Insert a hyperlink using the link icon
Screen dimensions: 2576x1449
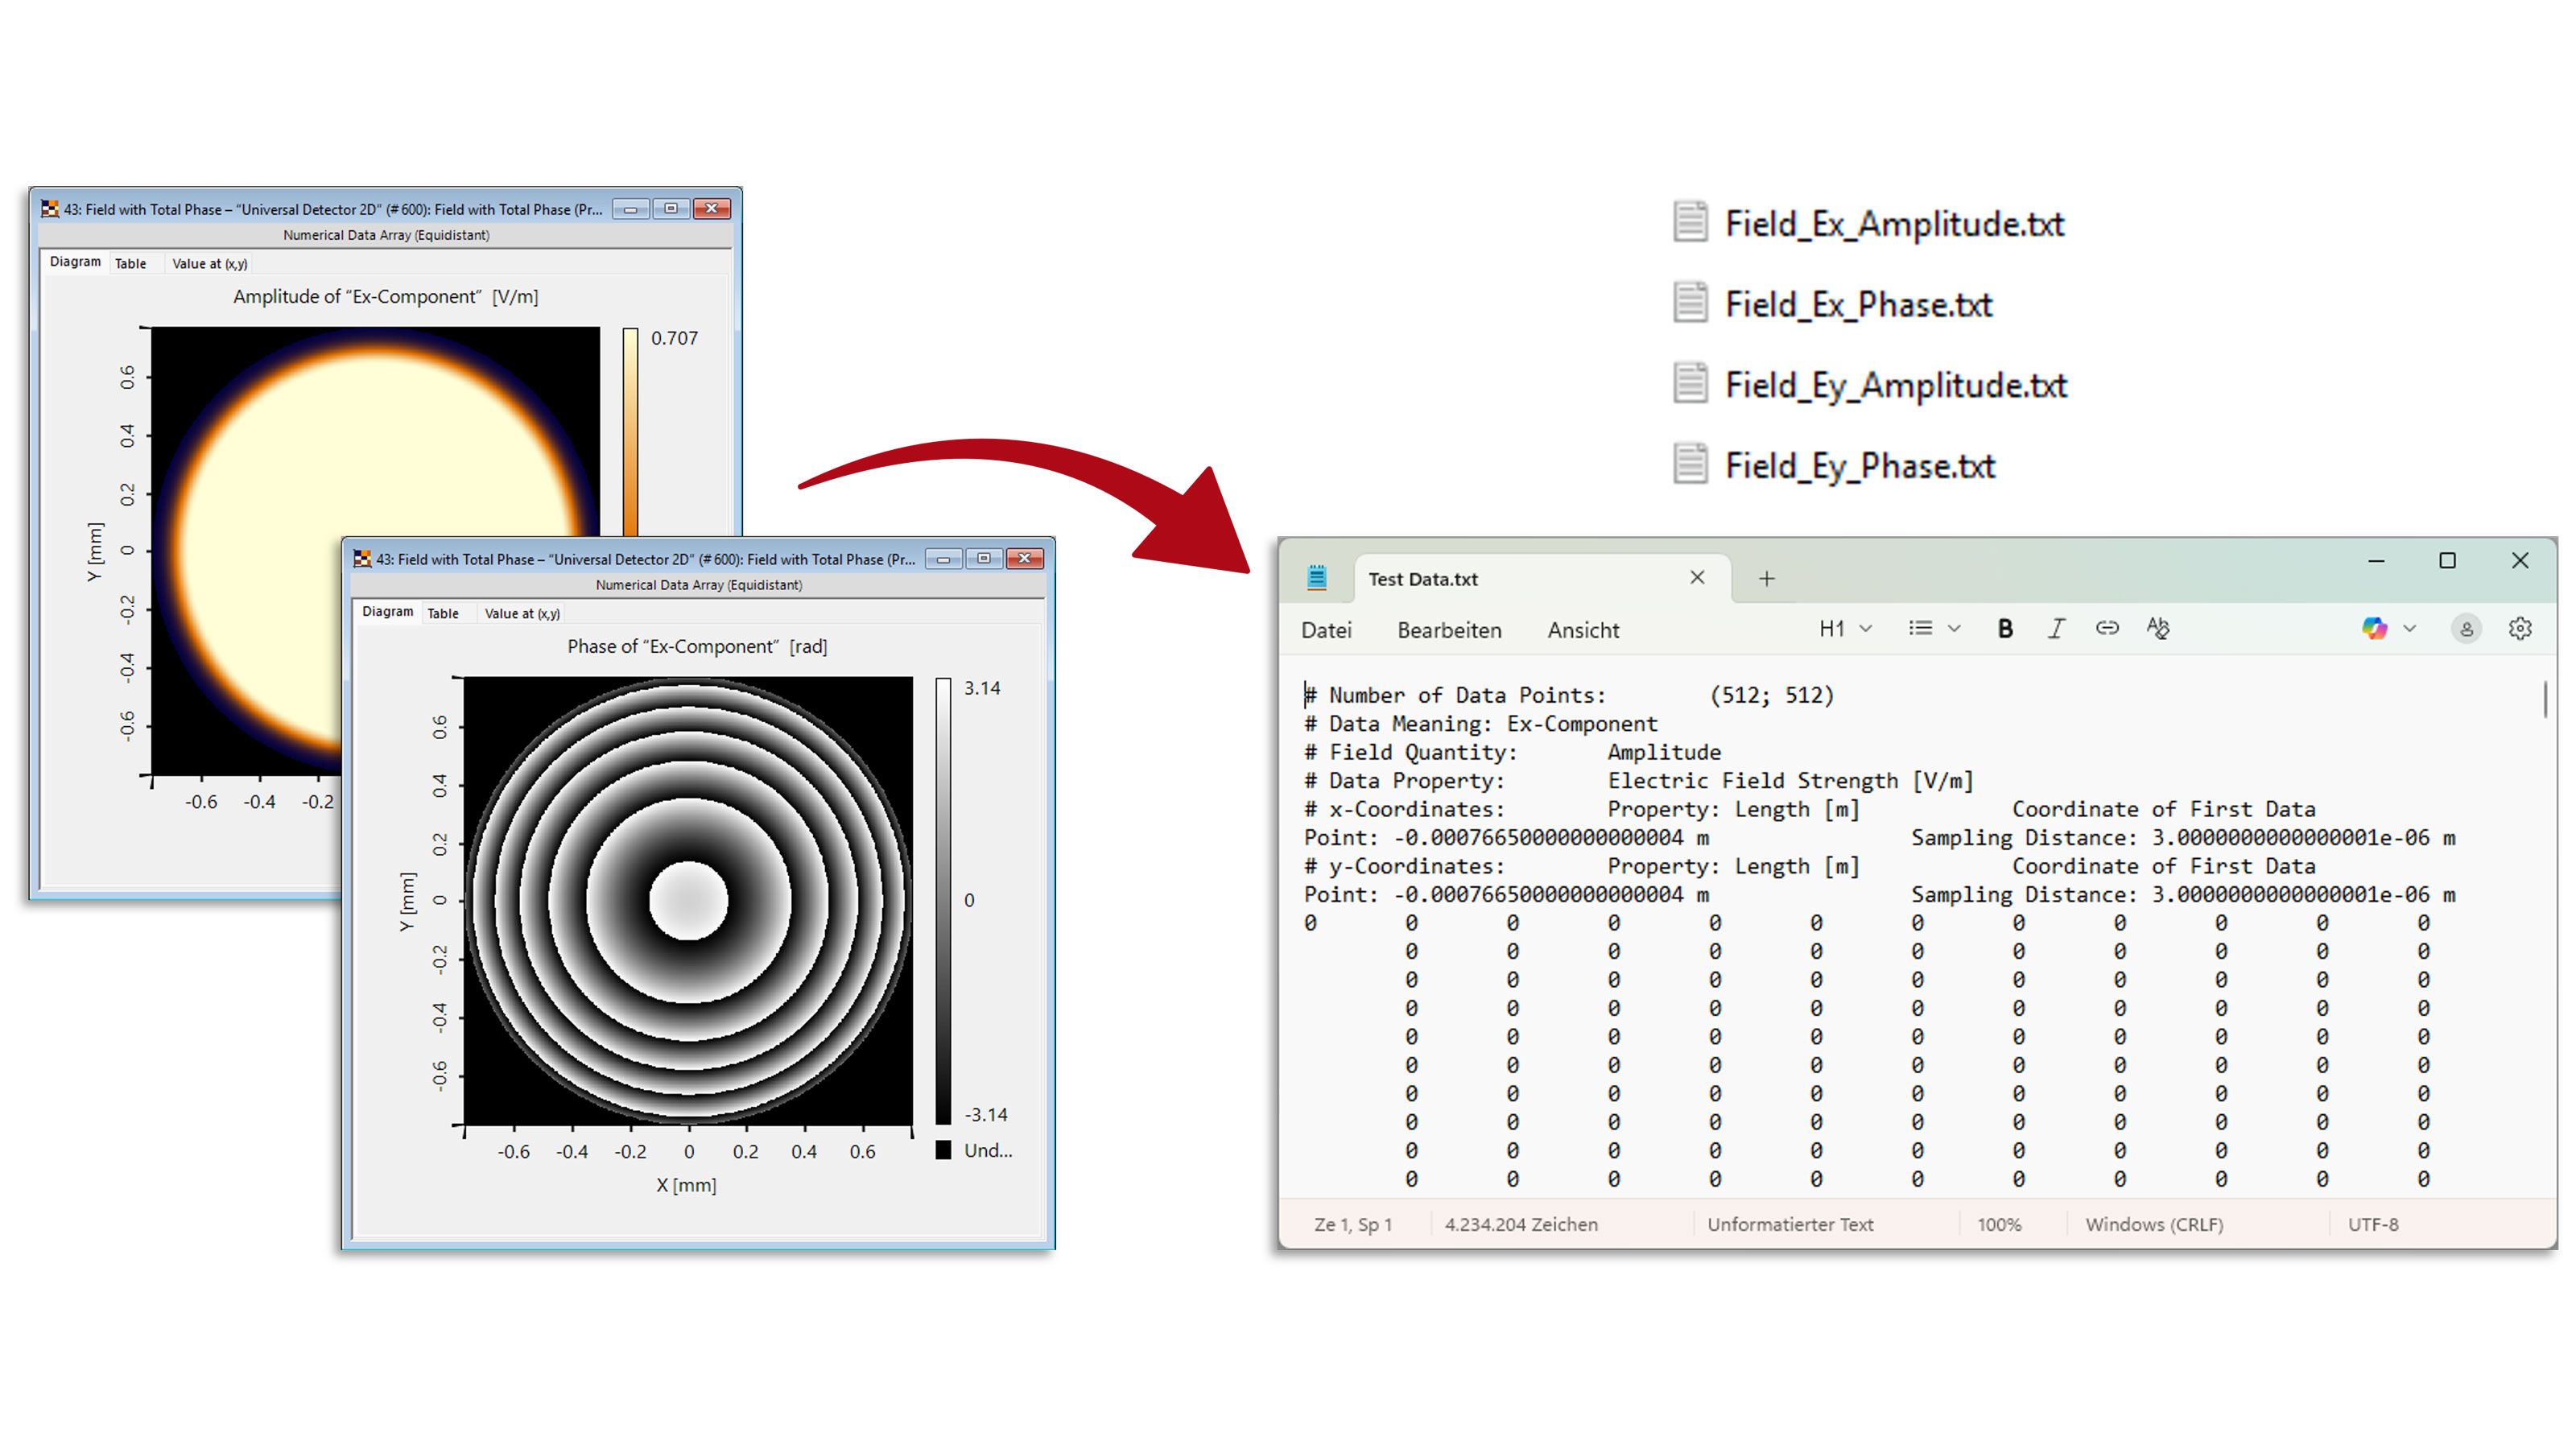click(2107, 628)
